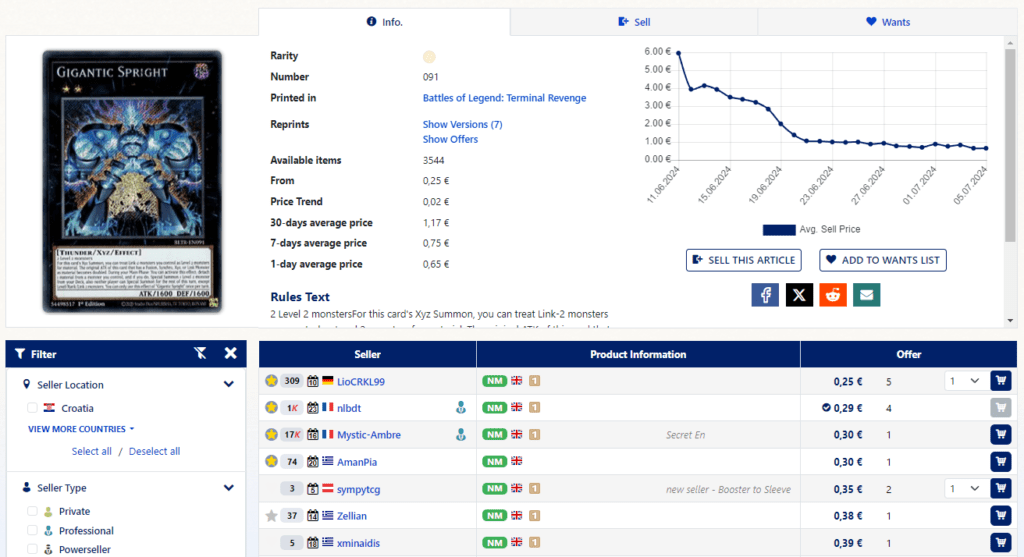Open quantity dropdown for LioCRKL99's offer
1024x557 pixels.
pyautogui.click(x=965, y=381)
